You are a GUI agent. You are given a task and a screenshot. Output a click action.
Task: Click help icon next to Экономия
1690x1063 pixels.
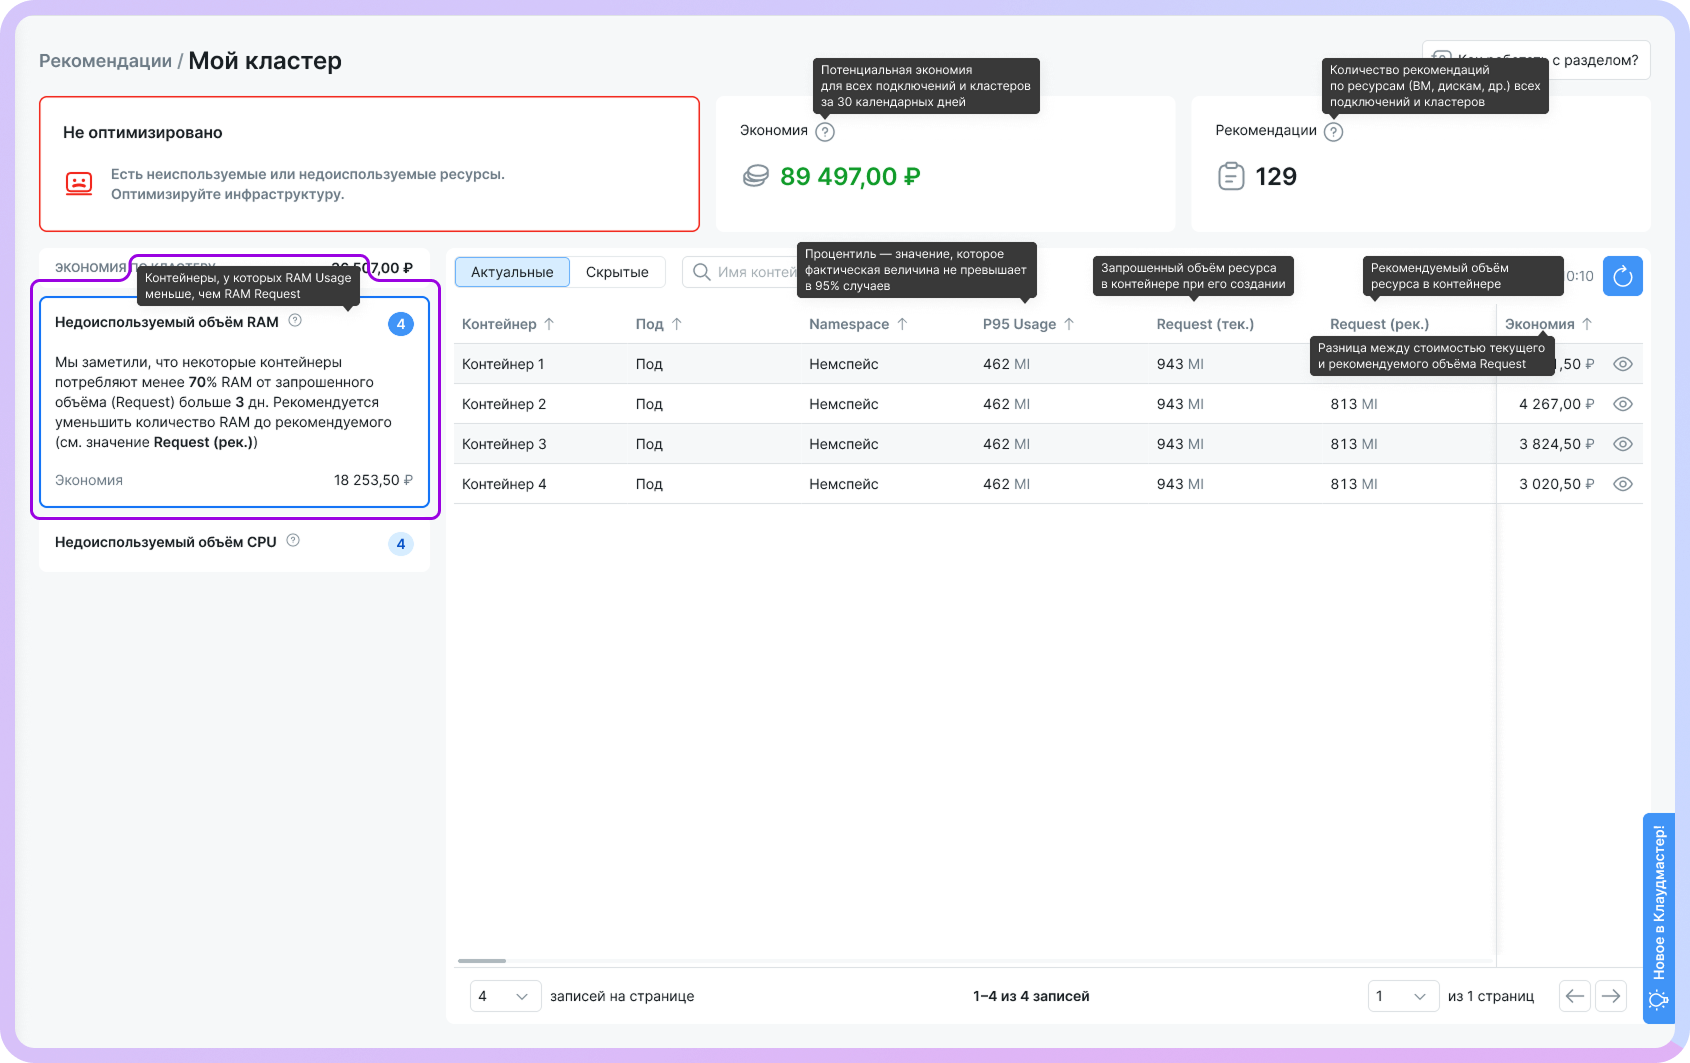coord(824,132)
